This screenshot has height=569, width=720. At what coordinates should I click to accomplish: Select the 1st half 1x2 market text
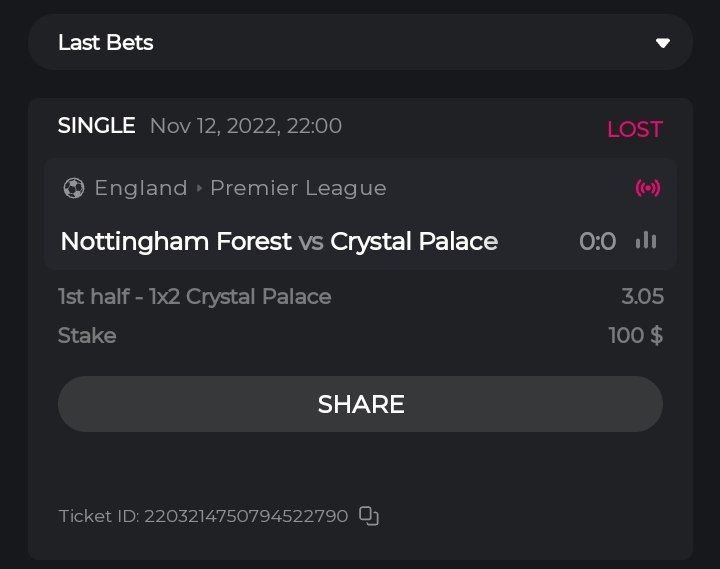click(195, 296)
